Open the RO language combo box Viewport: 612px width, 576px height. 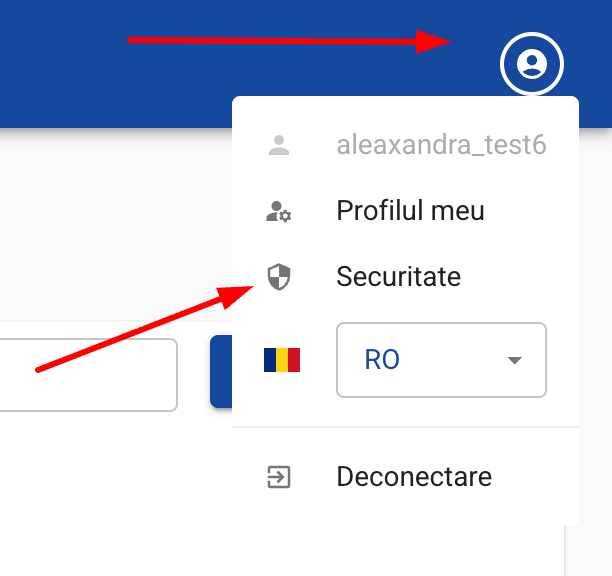point(441,360)
